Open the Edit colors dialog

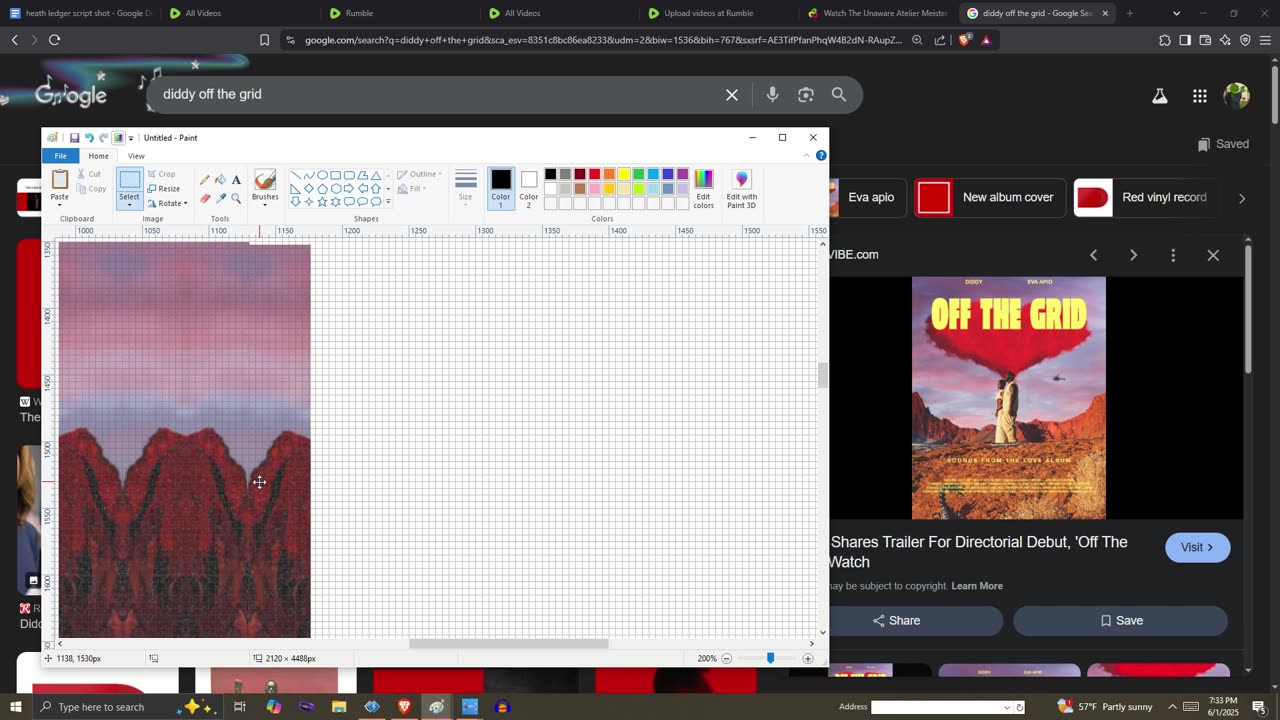(704, 189)
